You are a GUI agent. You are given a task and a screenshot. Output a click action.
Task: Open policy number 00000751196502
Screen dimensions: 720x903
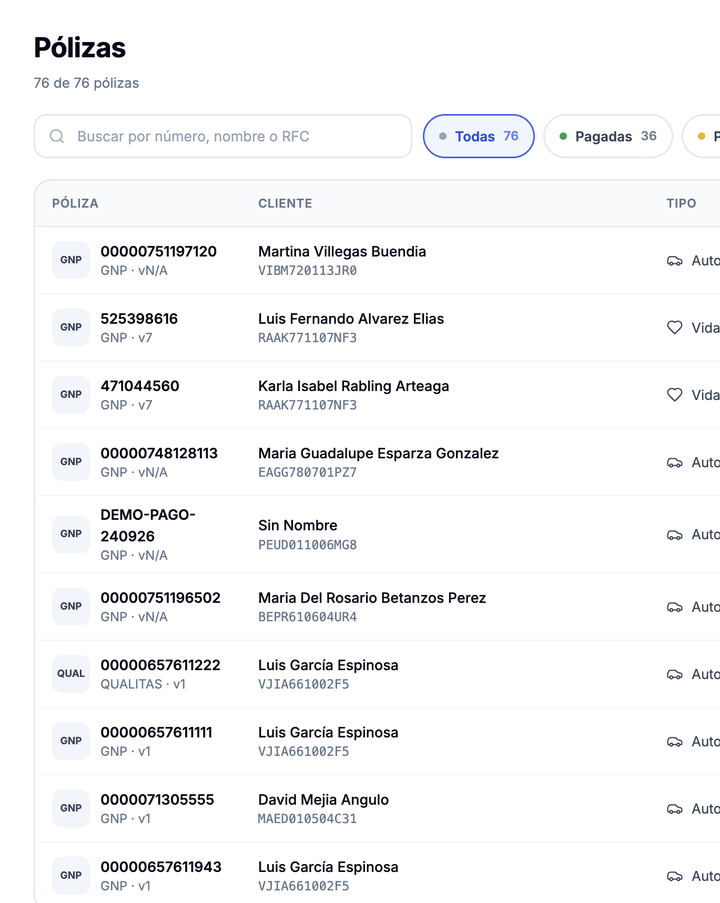(x=160, y=598)
